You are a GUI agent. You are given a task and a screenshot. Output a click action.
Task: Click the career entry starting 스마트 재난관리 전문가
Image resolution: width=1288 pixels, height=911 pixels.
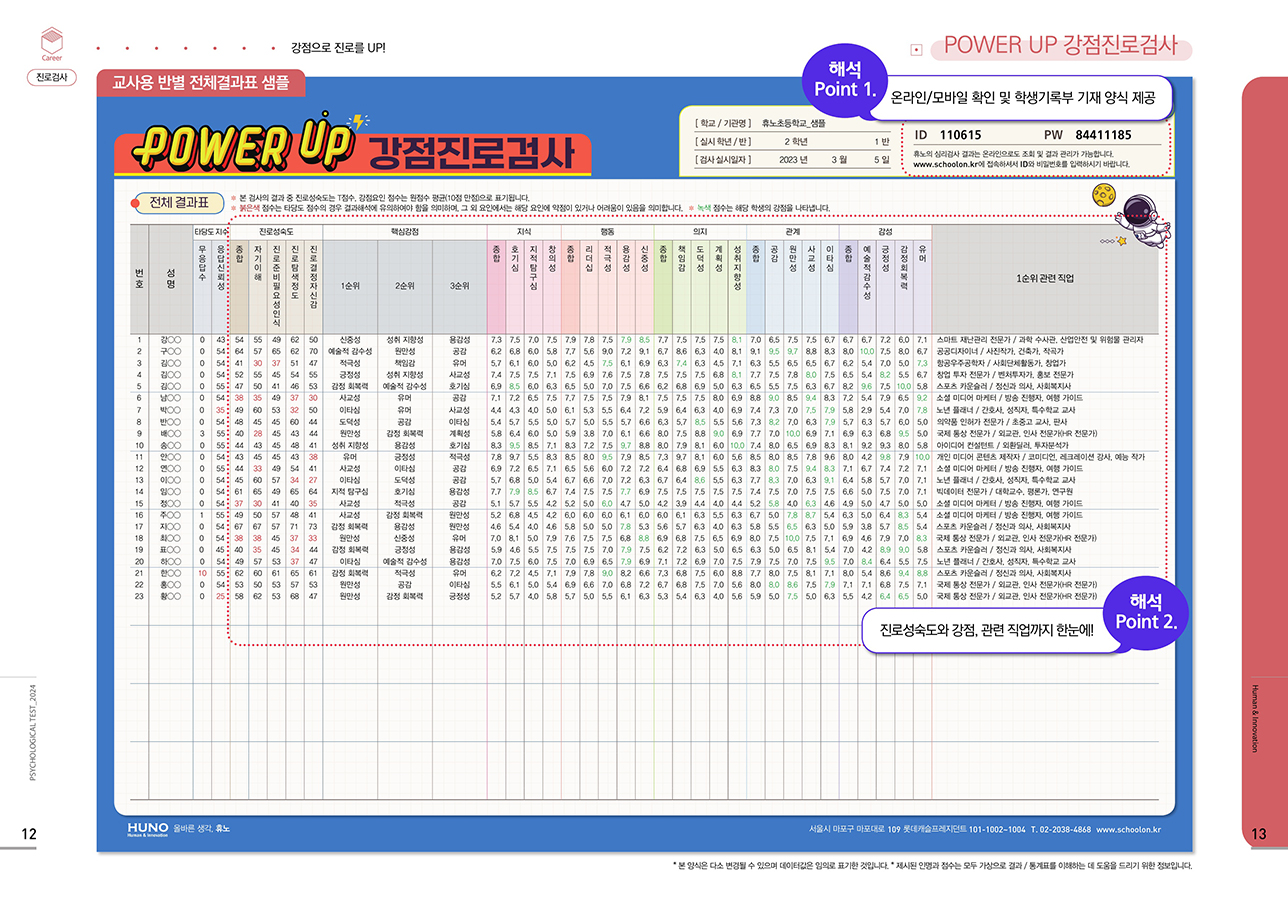click(x=1040, y=340)
